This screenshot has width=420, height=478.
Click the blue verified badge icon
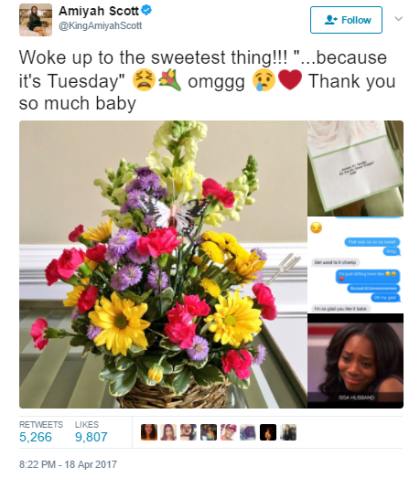point(147,10)
